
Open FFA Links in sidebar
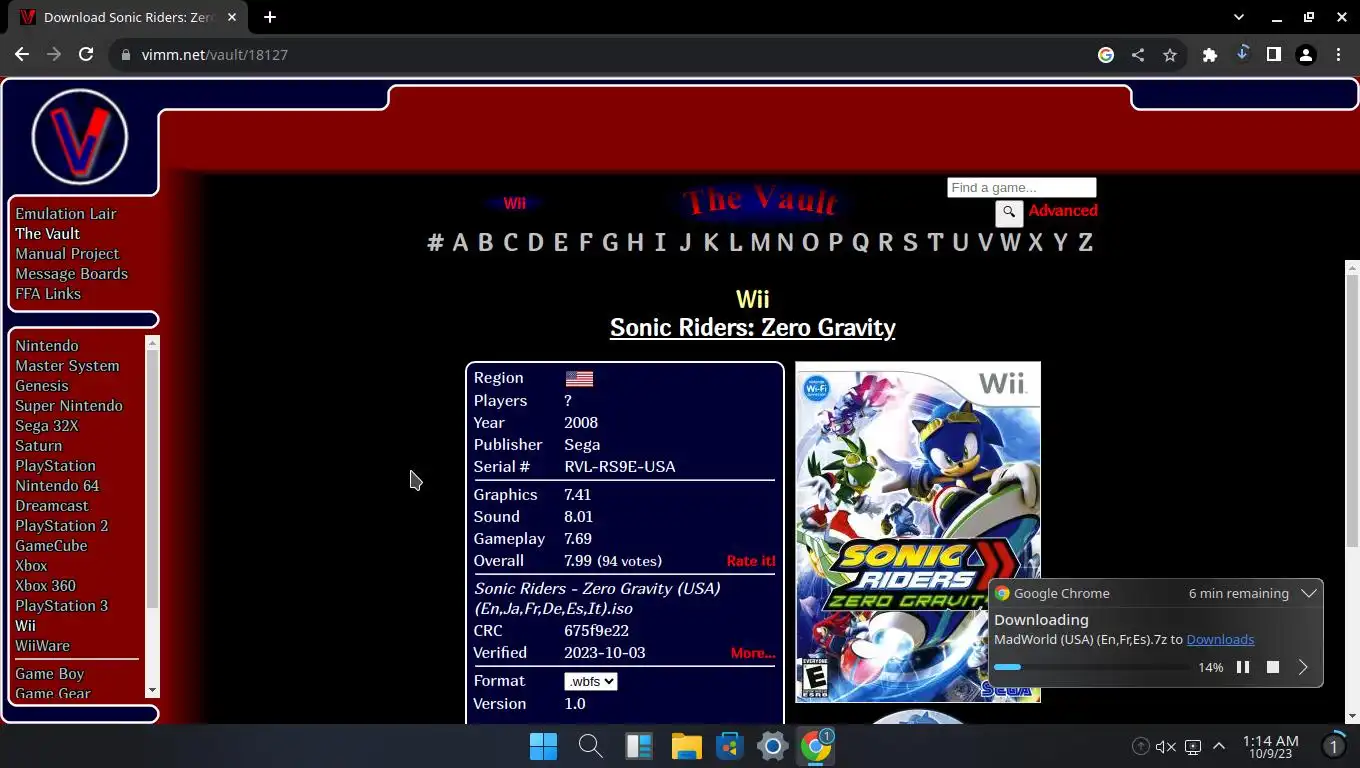(48, 293)
